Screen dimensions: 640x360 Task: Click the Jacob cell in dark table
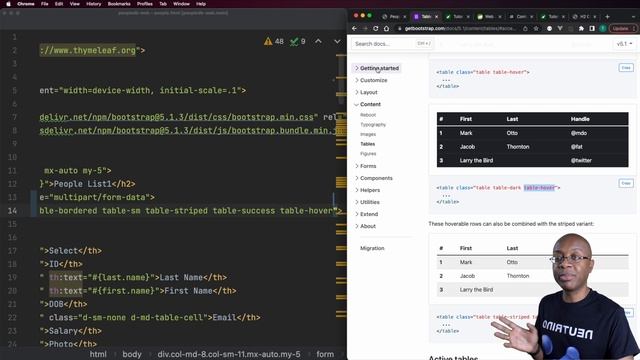click(x=467, y=147)
